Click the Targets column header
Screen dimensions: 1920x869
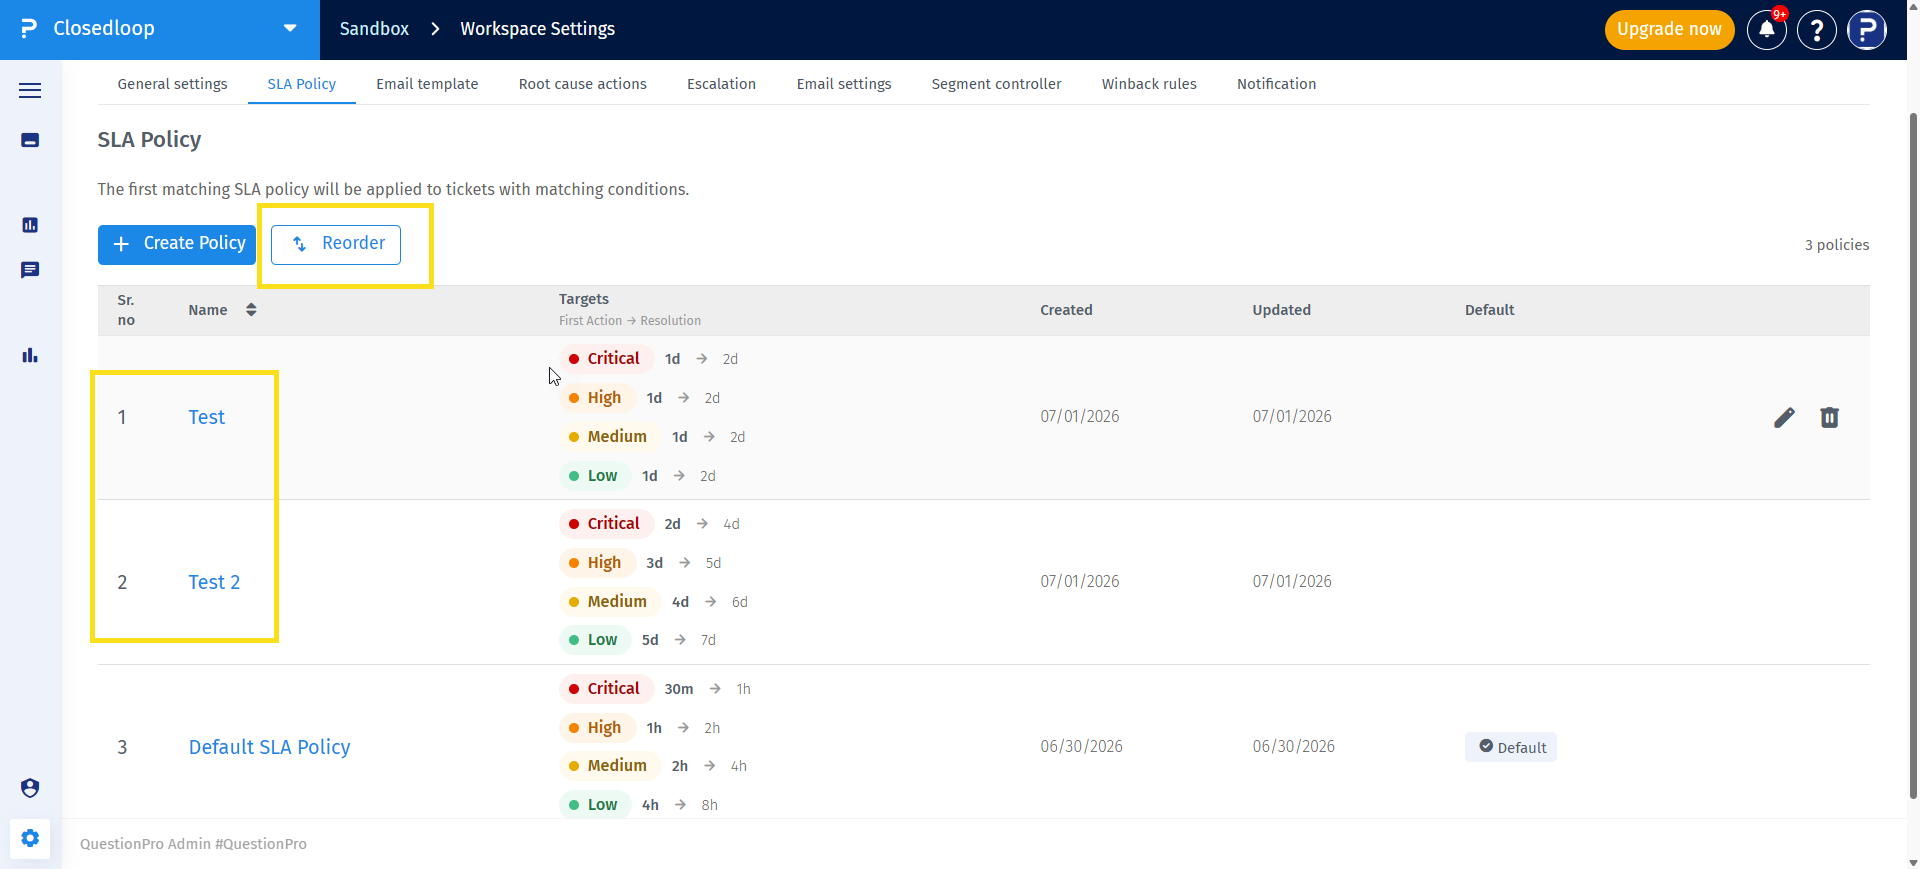(x=584, y=299)
